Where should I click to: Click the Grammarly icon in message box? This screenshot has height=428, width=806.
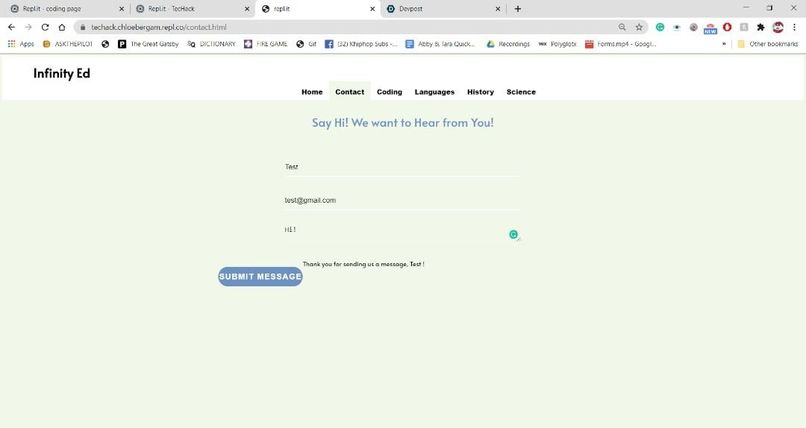point(513,234)
